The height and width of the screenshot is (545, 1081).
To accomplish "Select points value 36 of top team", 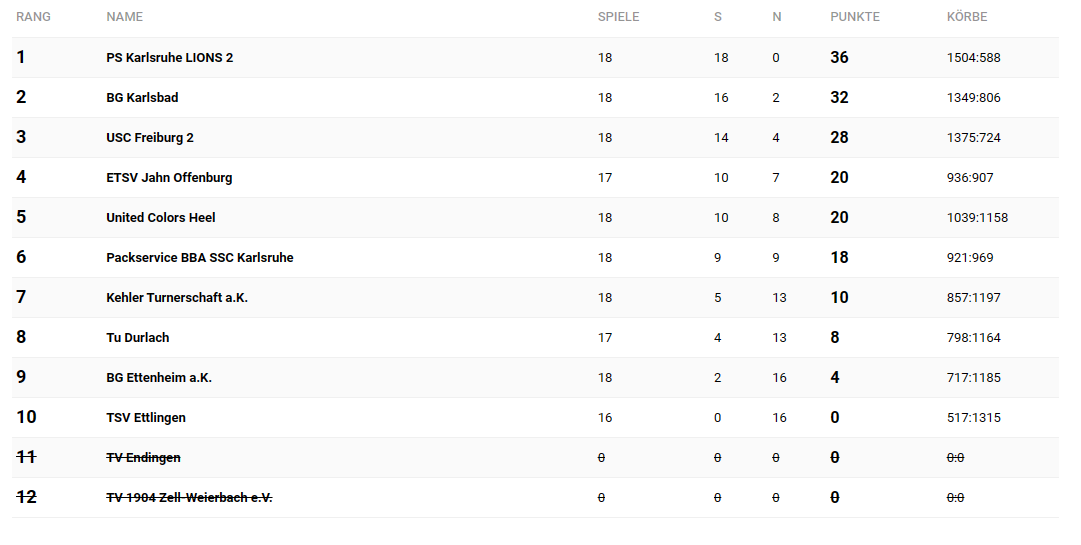I will point(839,58).
